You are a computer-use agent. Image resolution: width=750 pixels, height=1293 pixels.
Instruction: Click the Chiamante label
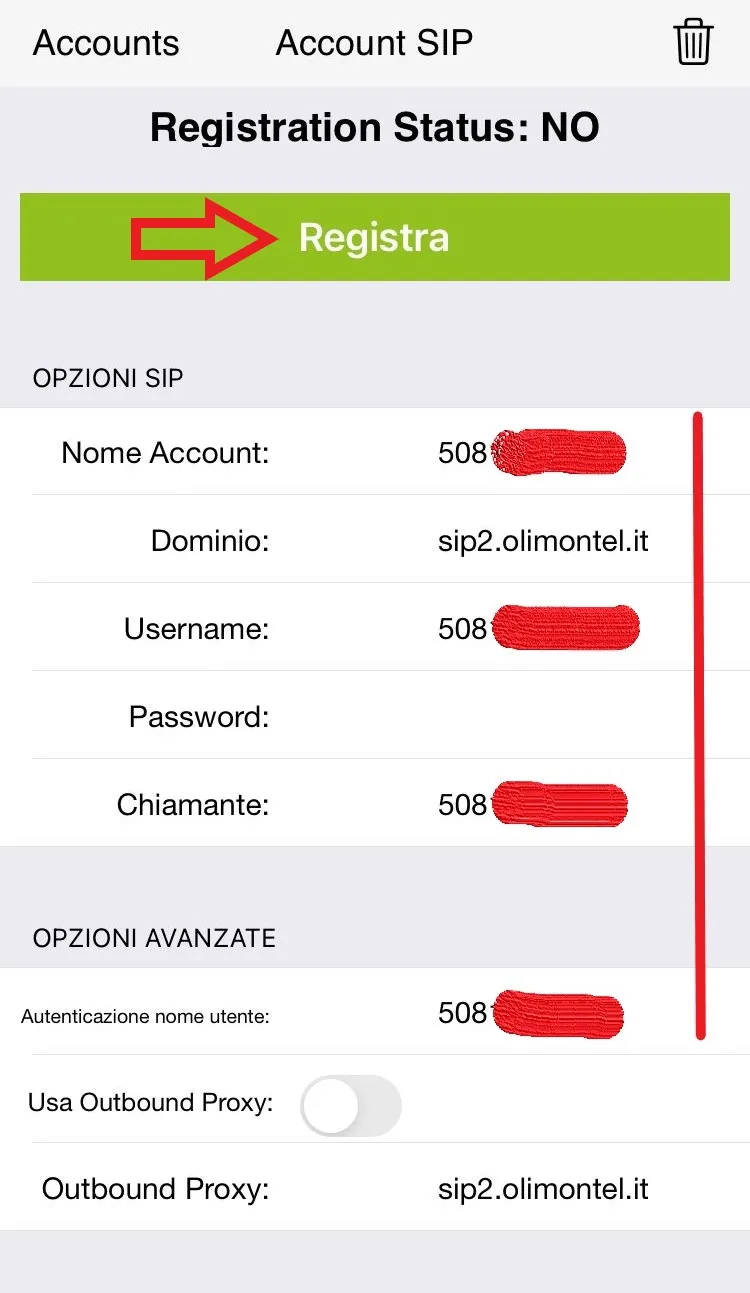(193, 805)
